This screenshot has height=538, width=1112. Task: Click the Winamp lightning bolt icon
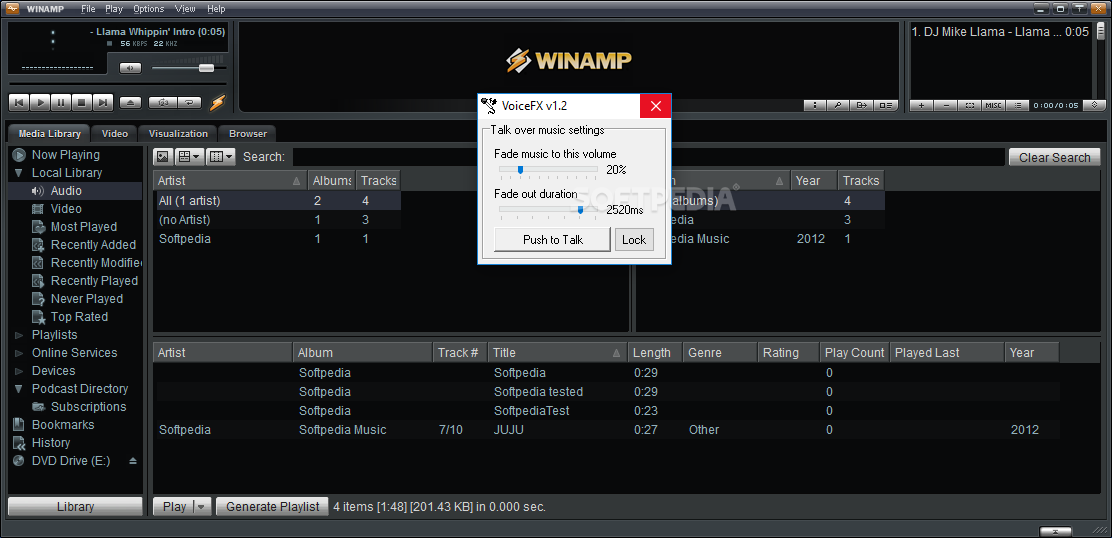tap(217, 103)
